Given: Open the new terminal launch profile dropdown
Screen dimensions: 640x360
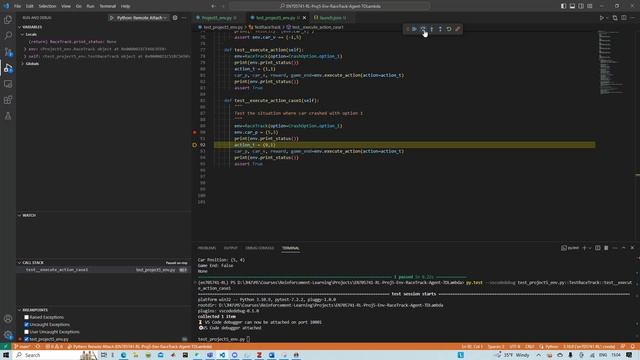Looking at the screenshot, I should (x=590, y=248).
